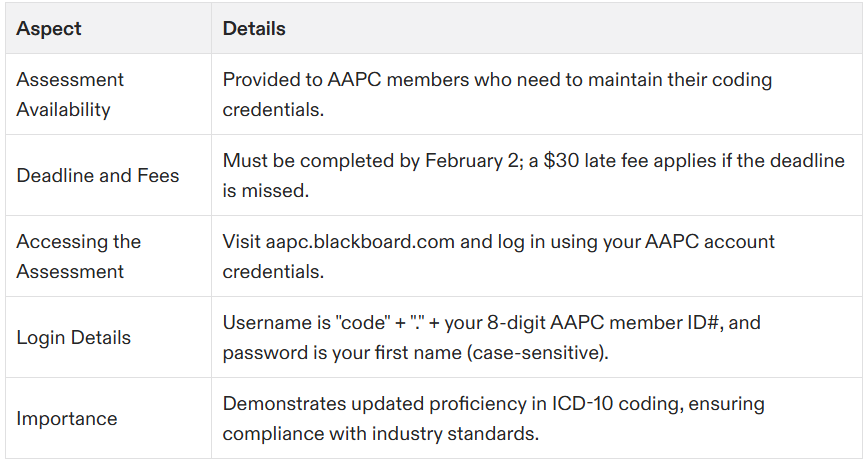Click the compliance with industry standards line

point(380,433)
